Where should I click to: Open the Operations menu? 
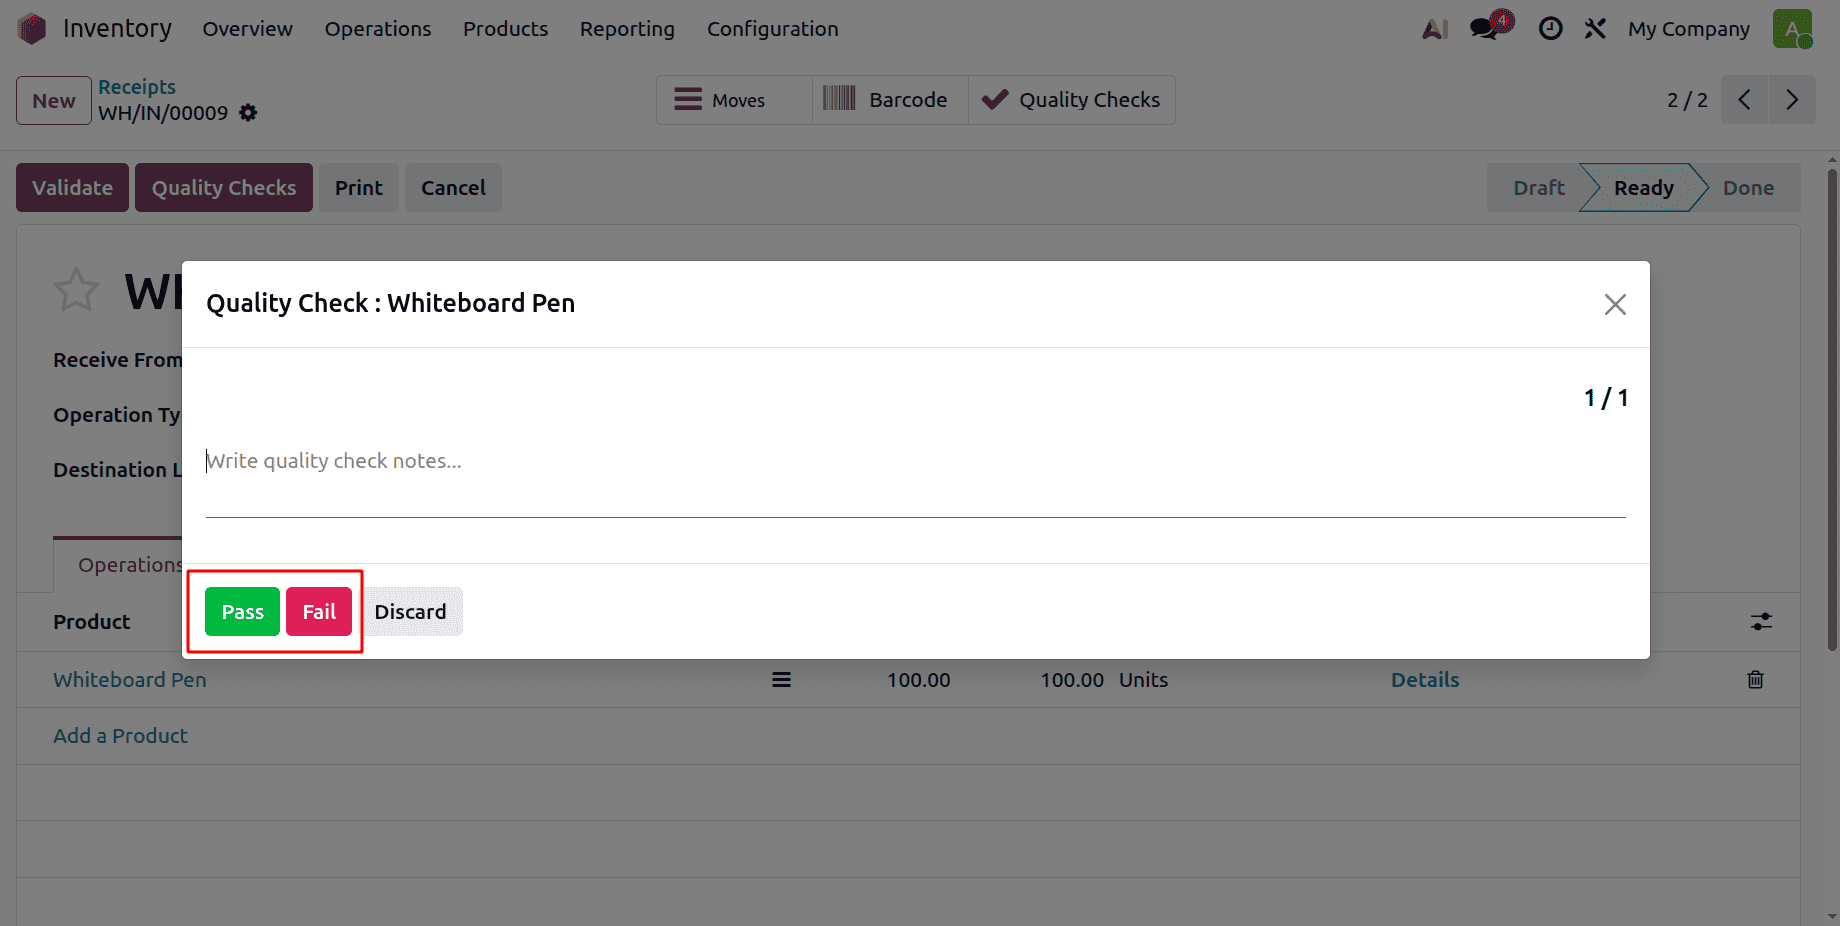coord(378,29)
